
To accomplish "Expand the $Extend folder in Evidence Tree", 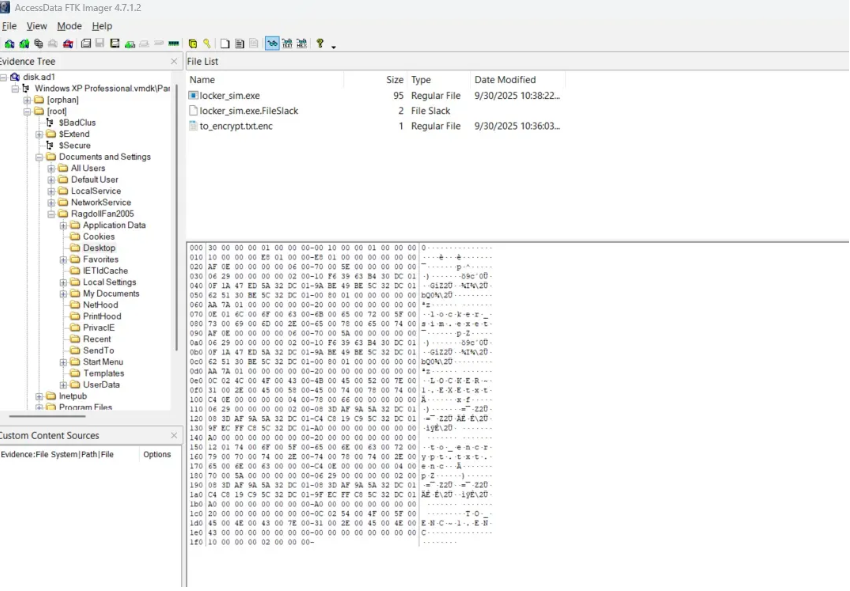I will click(41, 133).
